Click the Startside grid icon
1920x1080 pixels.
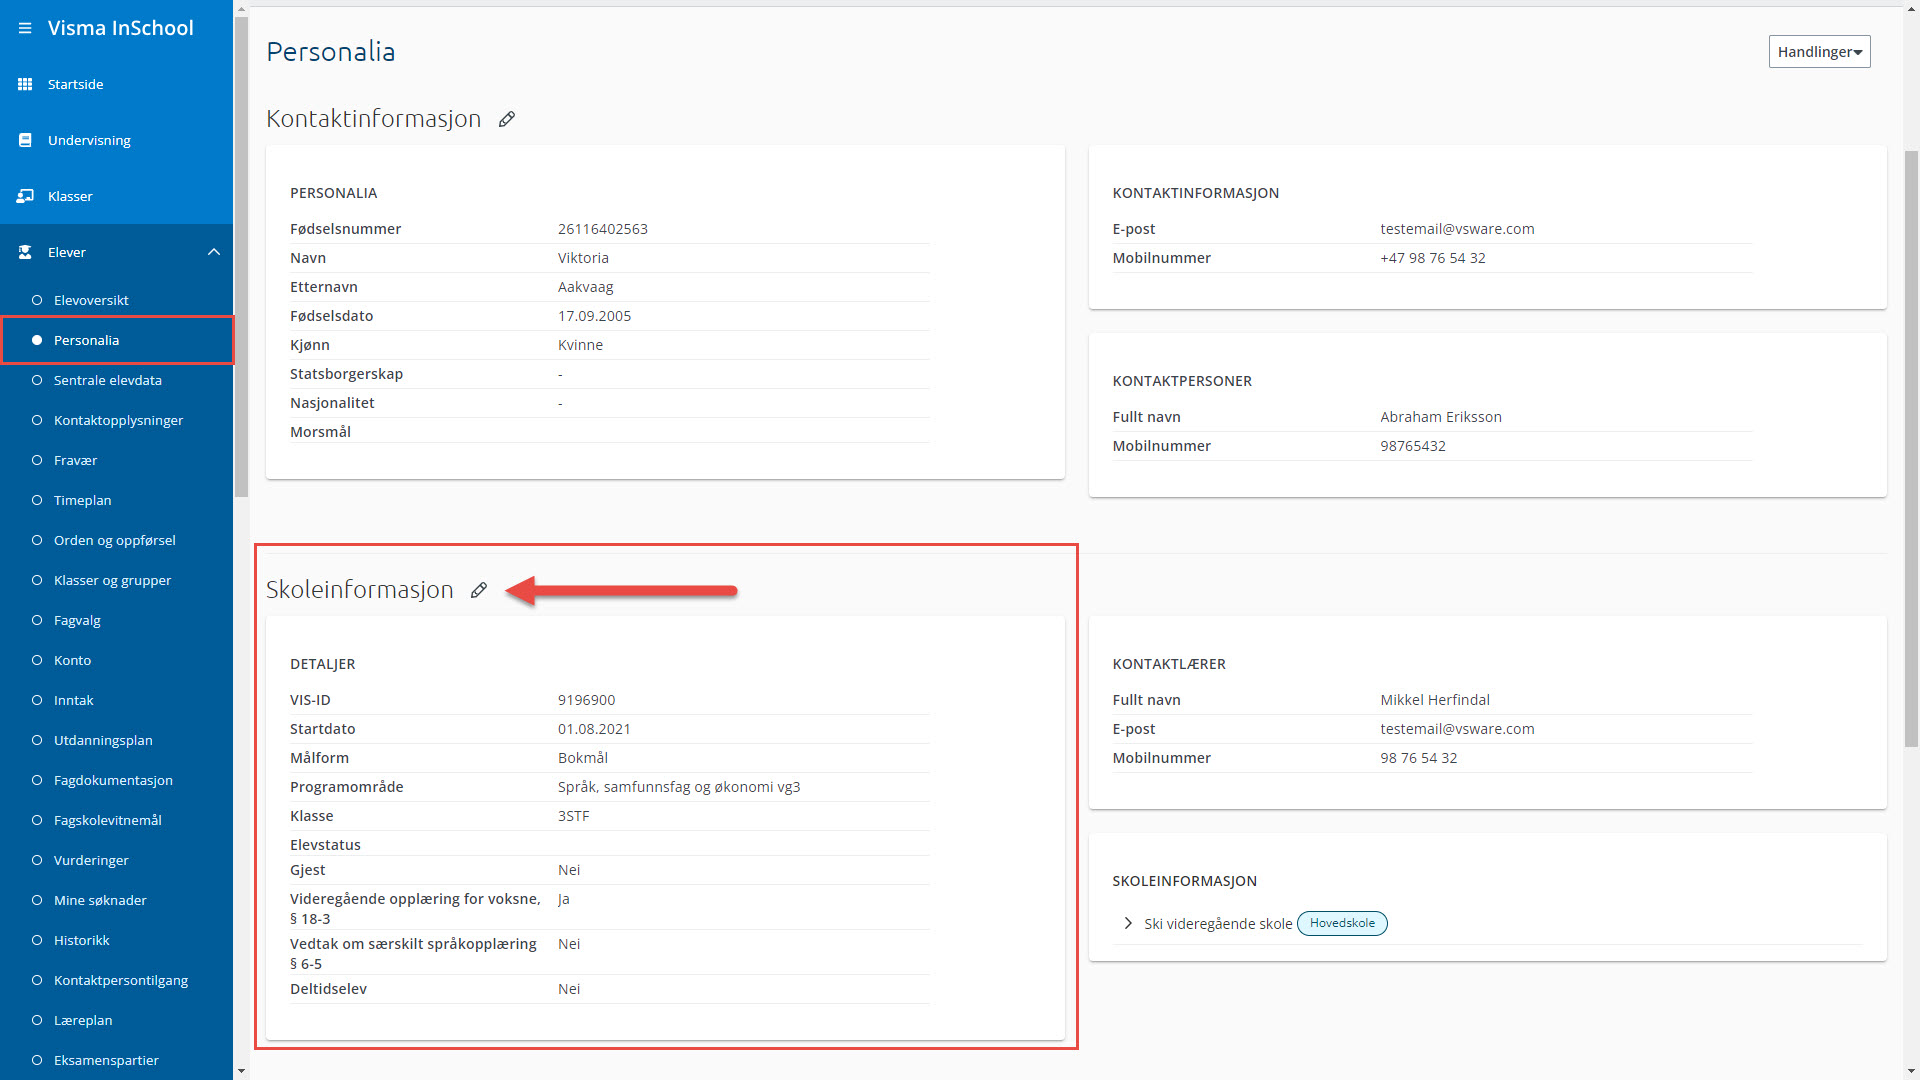[25, 84]
